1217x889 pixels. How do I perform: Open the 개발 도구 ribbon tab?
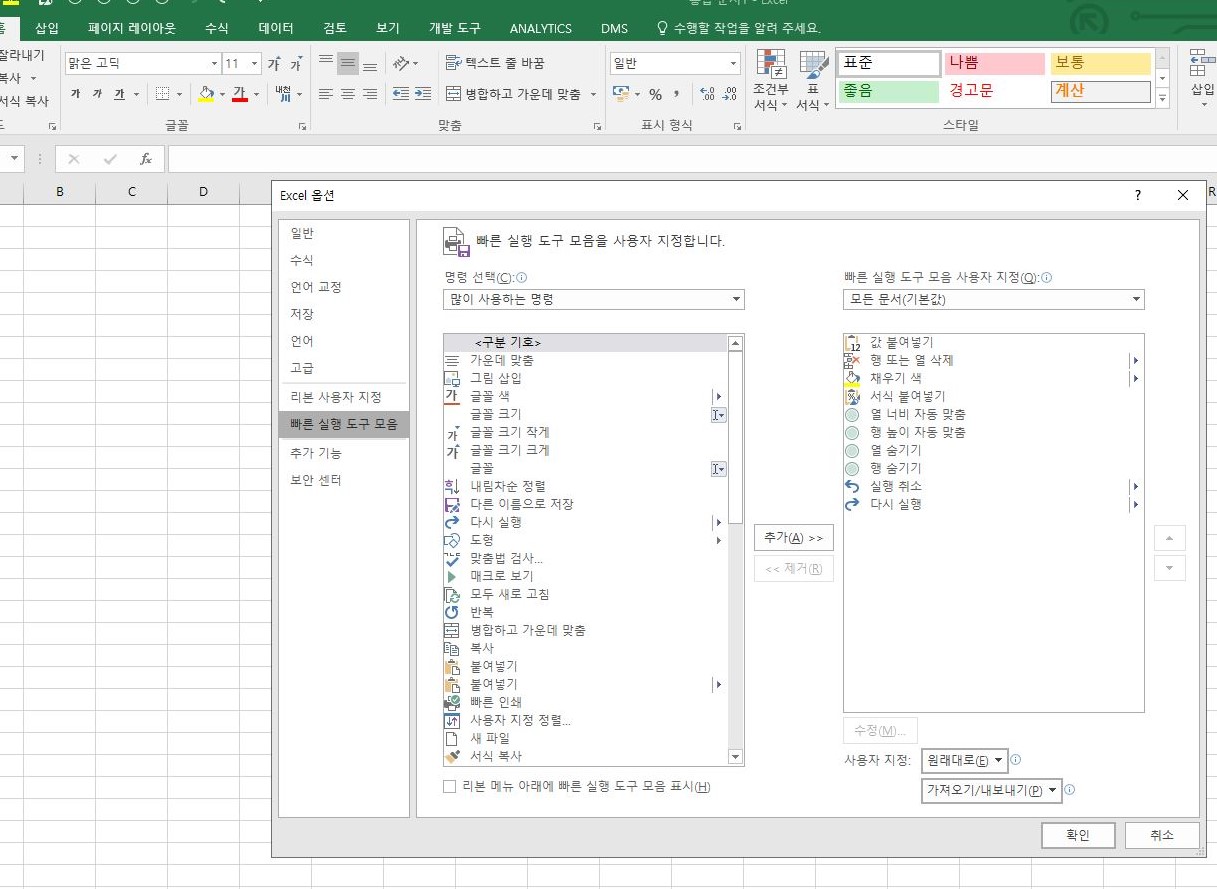455,28
